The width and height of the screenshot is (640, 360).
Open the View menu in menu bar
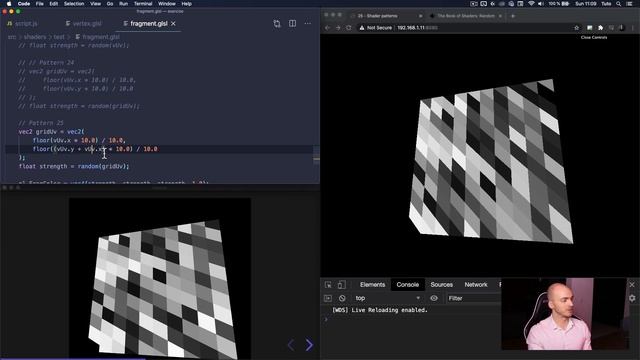(x=96, y=4)
